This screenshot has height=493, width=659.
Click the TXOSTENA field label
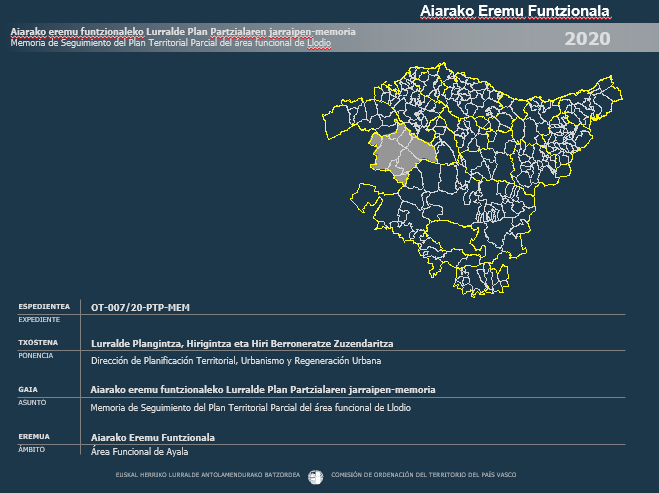pos(40,342)
